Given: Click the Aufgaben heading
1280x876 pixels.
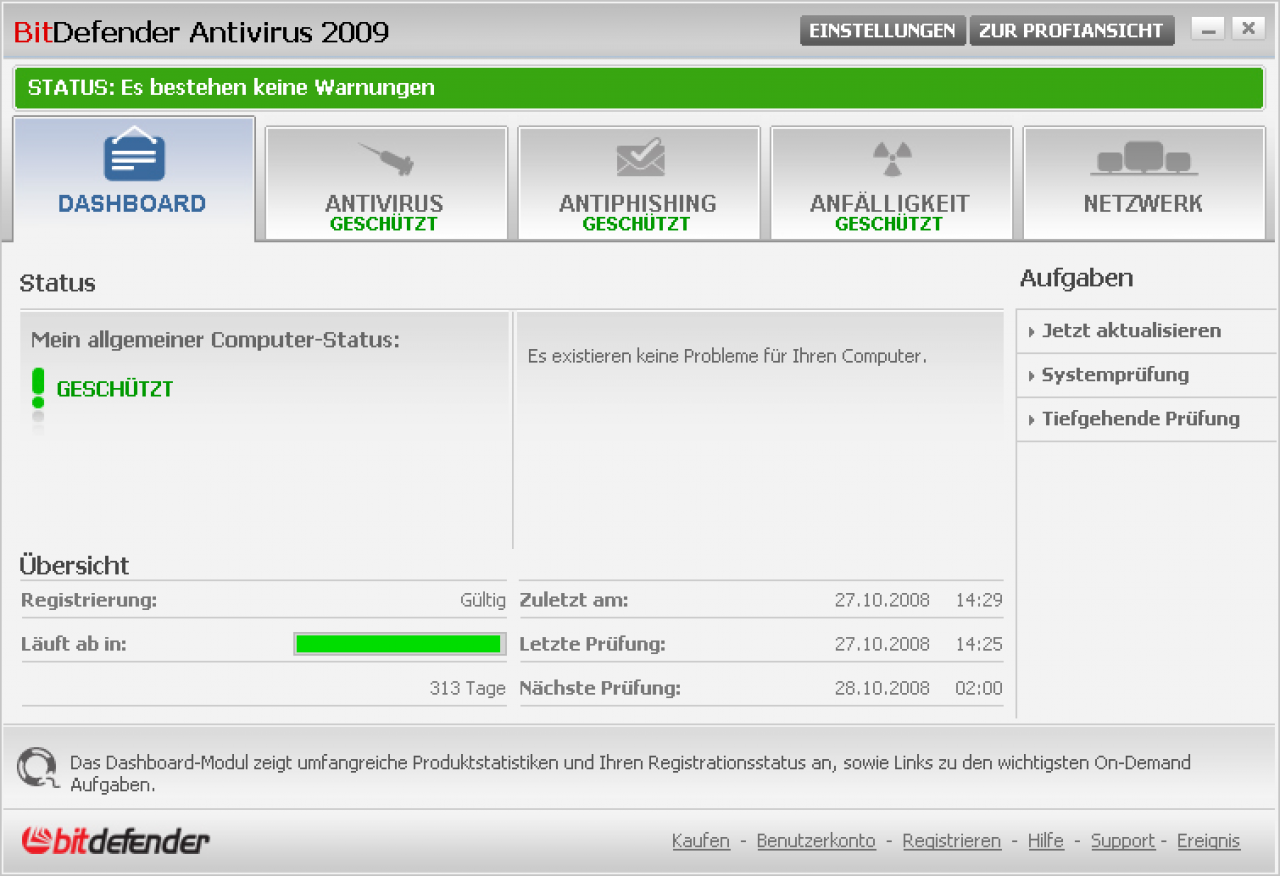Looking at the screenshot, I should [1076, 279].
